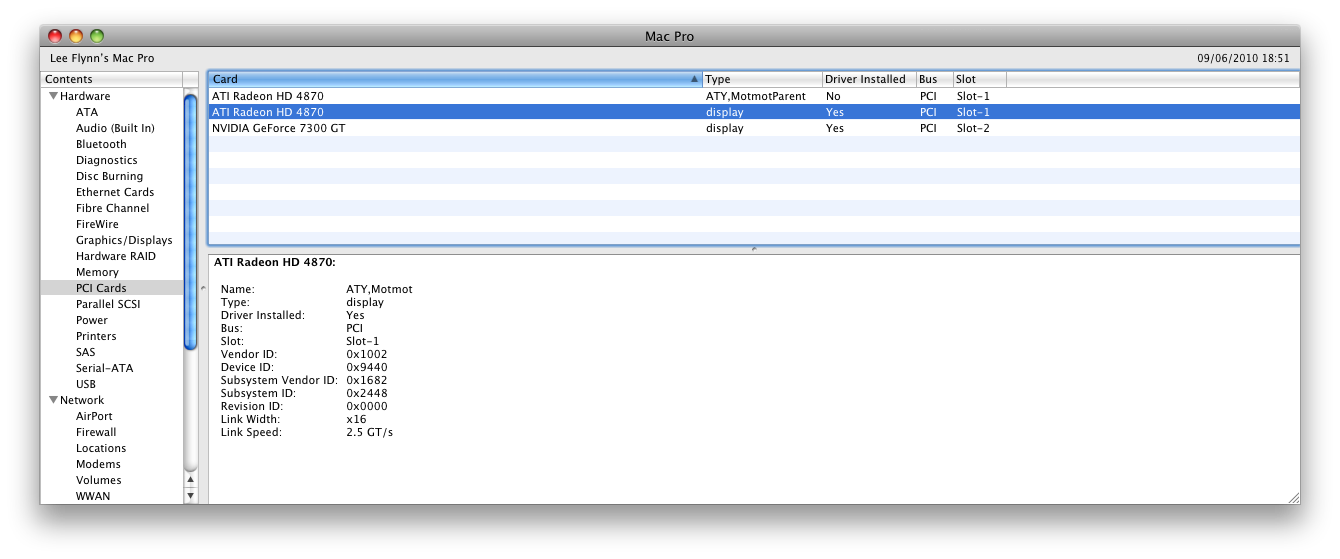Sort by Slot column header
1340x559 pixels.
979,79
